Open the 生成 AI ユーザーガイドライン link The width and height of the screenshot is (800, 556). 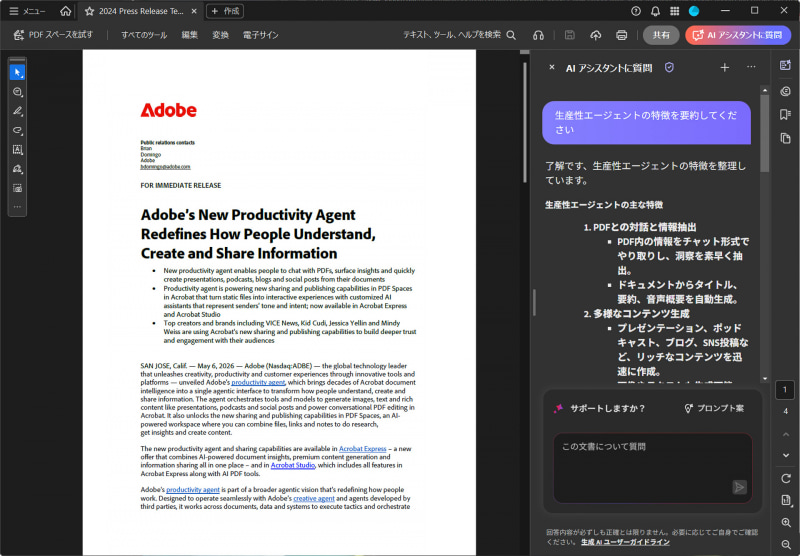[626, 542]
